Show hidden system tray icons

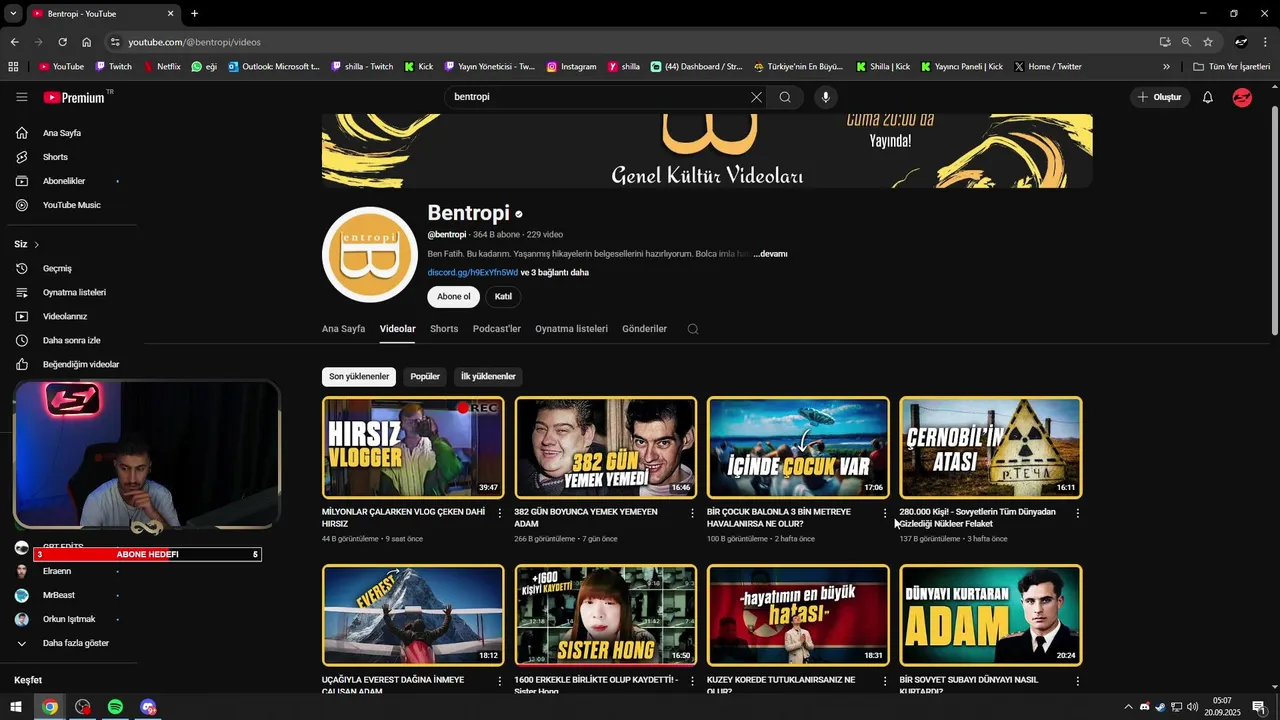pos(1129,707)
